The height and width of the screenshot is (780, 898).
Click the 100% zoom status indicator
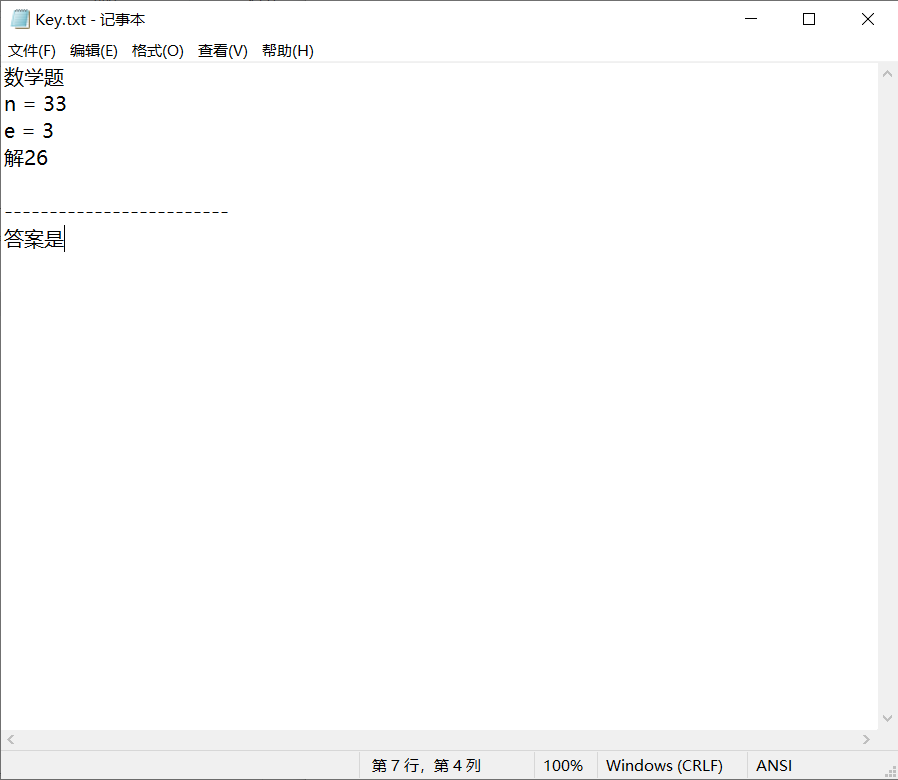tap(563, 765)
